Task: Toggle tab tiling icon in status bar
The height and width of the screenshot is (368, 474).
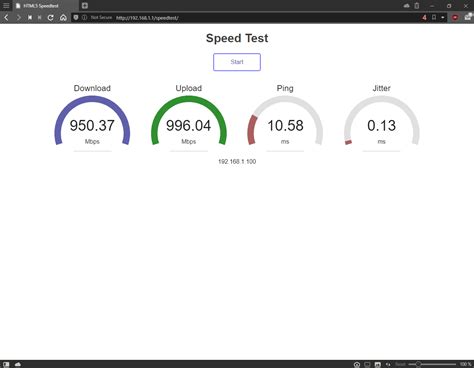Action: point(367,364)
